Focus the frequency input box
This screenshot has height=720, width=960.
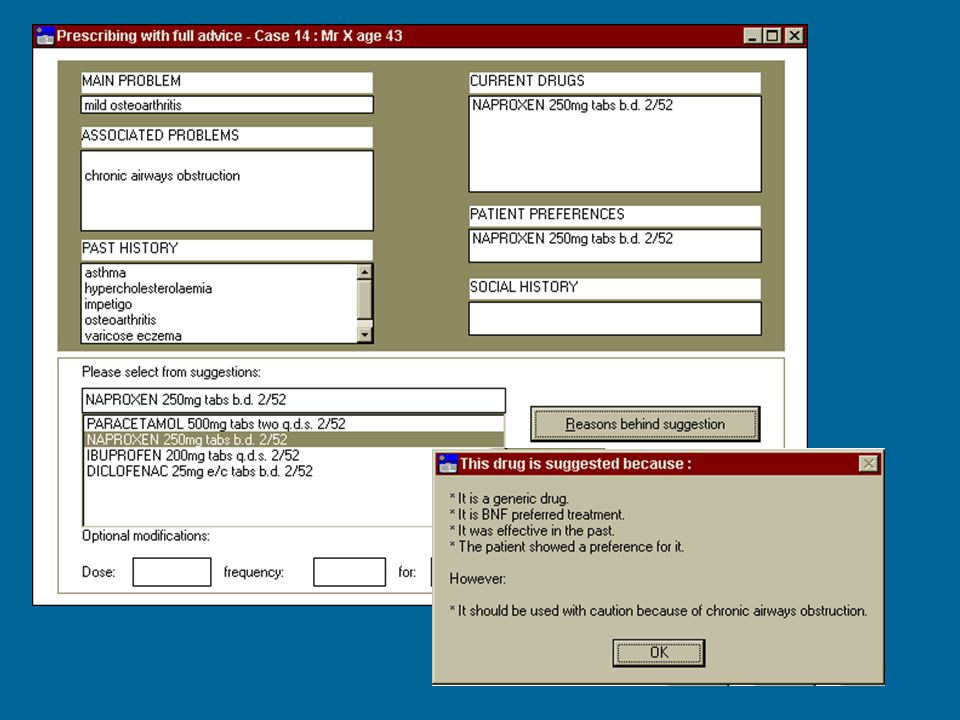pyautogui.click(x=350, y=572)
